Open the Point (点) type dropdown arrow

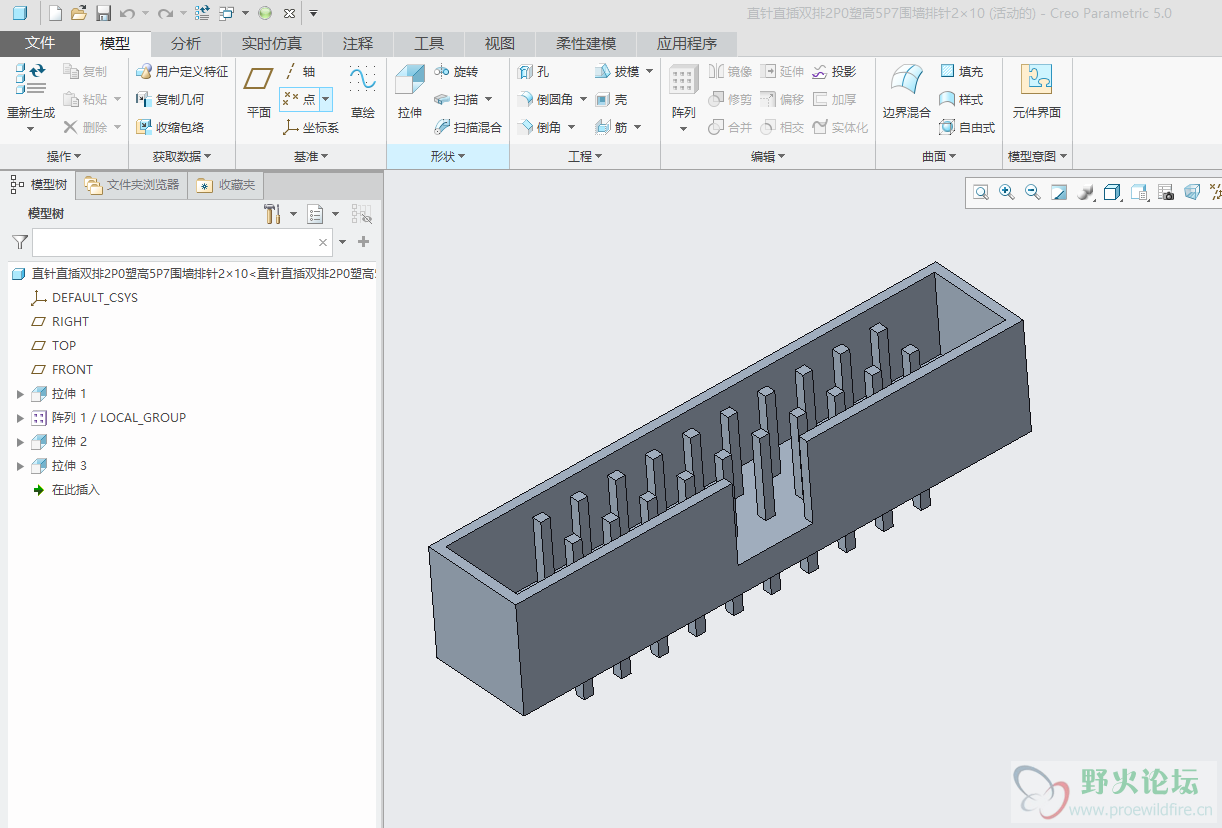click(326, 99)
